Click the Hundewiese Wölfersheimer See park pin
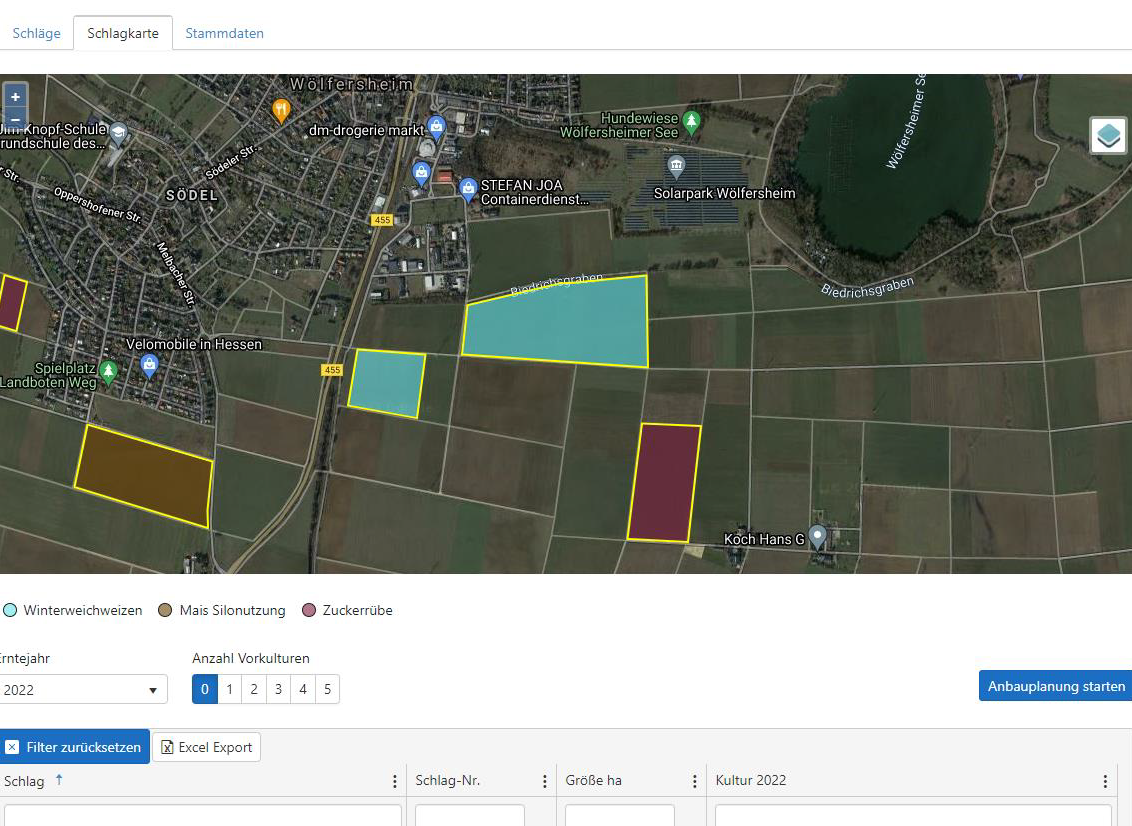Screen dimensions: 1132x826 (x=692, y=122)
